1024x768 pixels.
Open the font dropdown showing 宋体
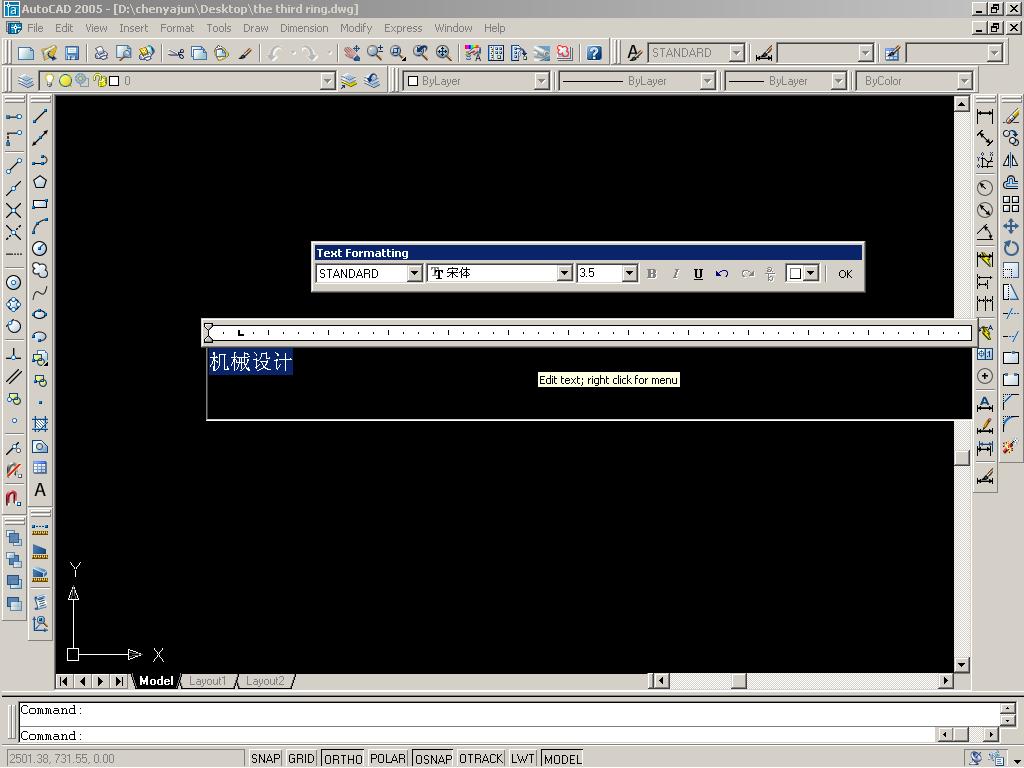click(565, 274)
